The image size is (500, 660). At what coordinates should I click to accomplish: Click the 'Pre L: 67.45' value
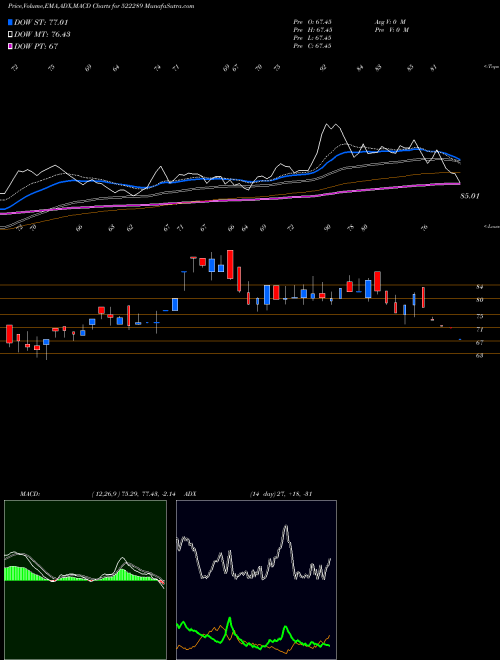pyautogui.click(x=313, y=38)
